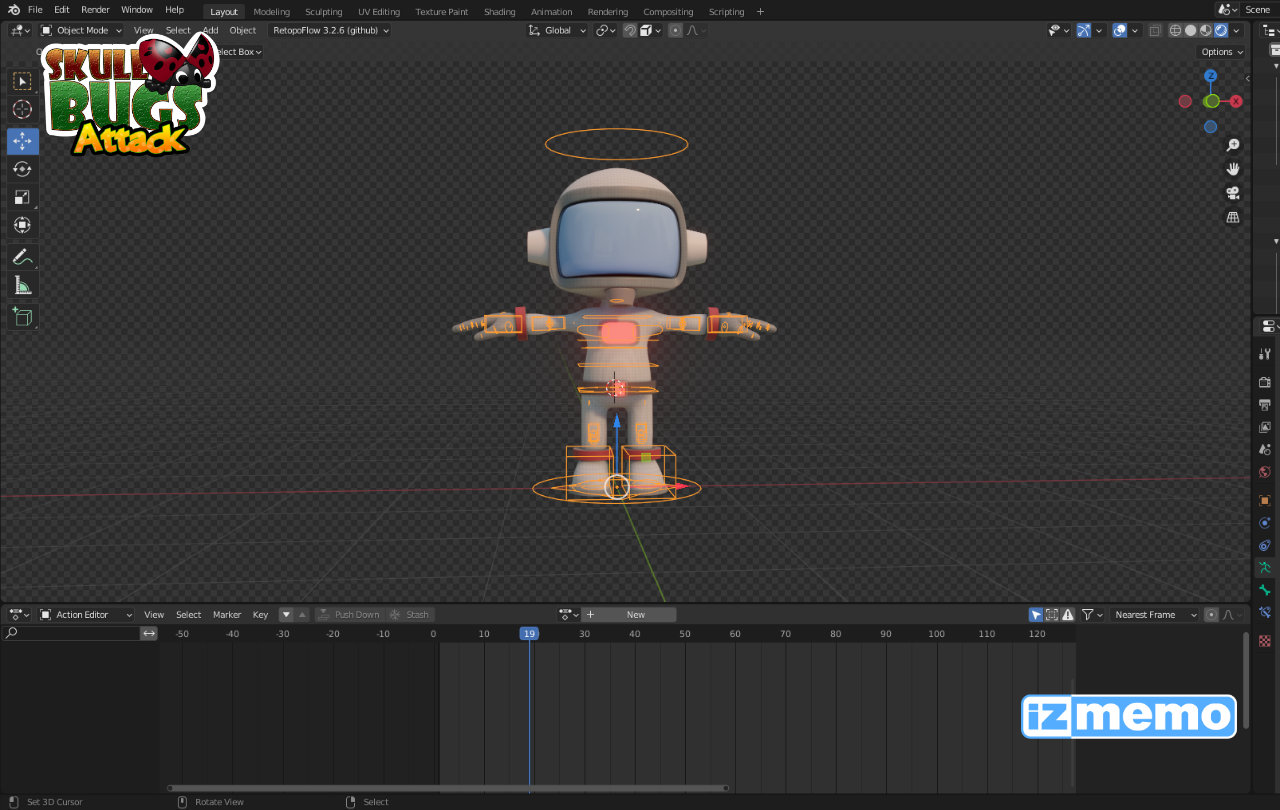Select the Rotate tool

point(22,169)
